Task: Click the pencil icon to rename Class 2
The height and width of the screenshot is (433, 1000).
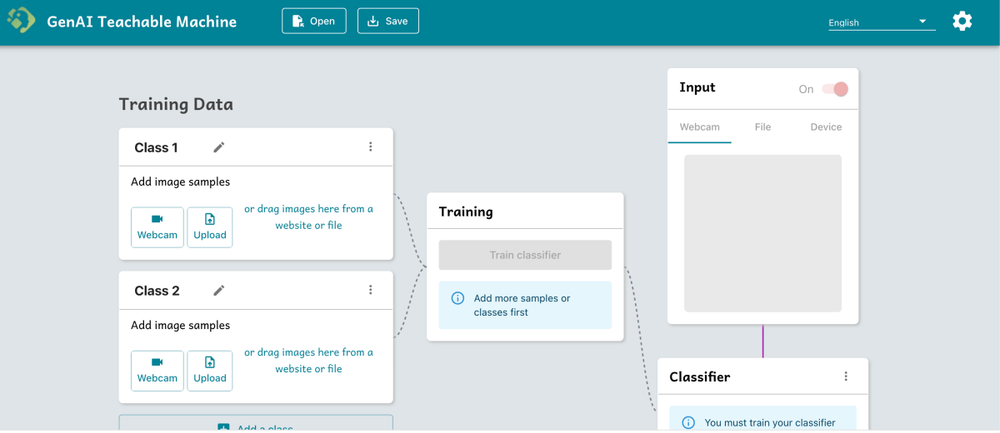Action: [x=219, y=290]
